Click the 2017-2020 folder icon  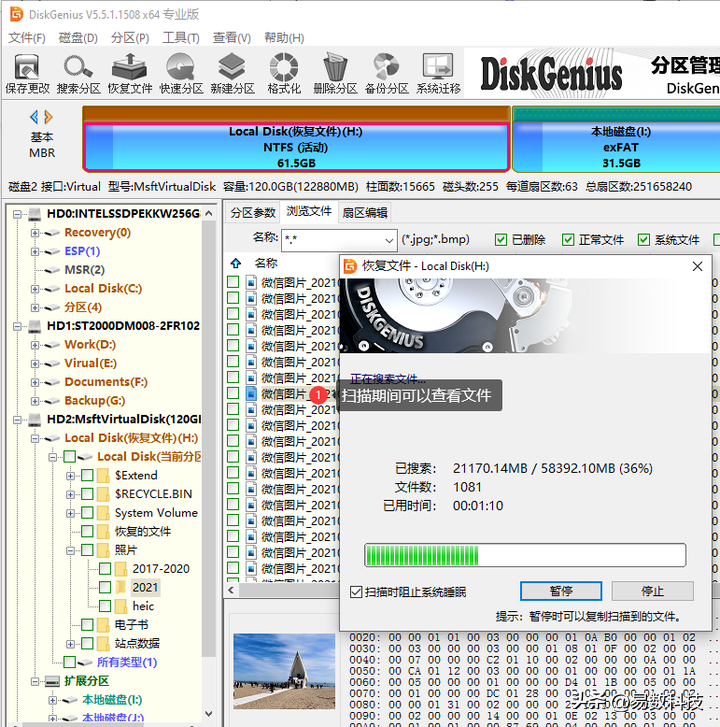(x=121, y=569)
